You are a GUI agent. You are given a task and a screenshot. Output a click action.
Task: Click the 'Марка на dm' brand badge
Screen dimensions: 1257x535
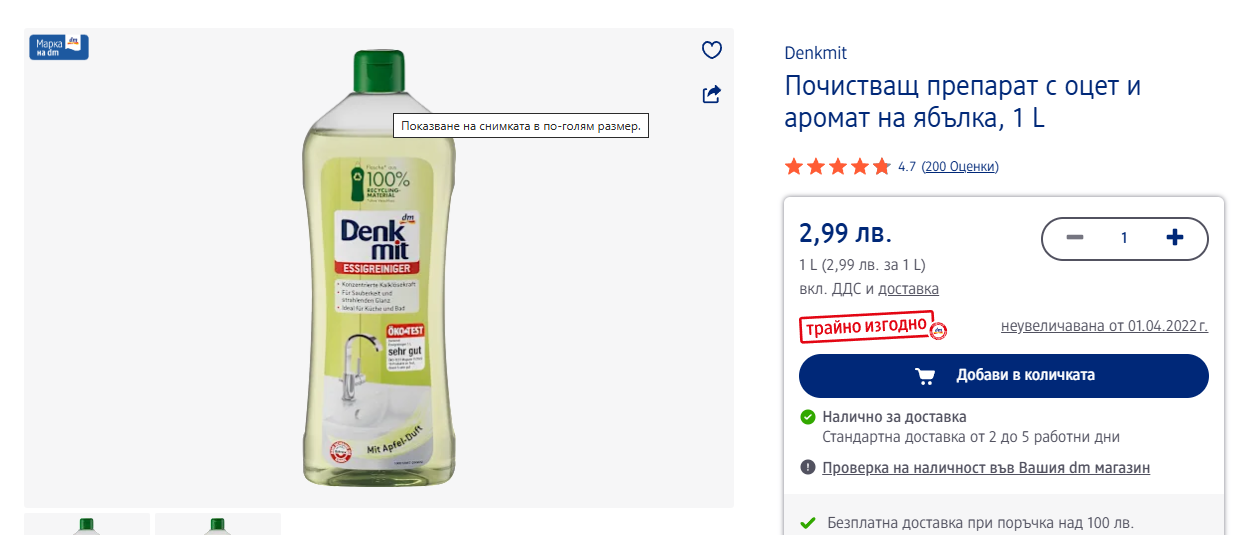[59, 47]
